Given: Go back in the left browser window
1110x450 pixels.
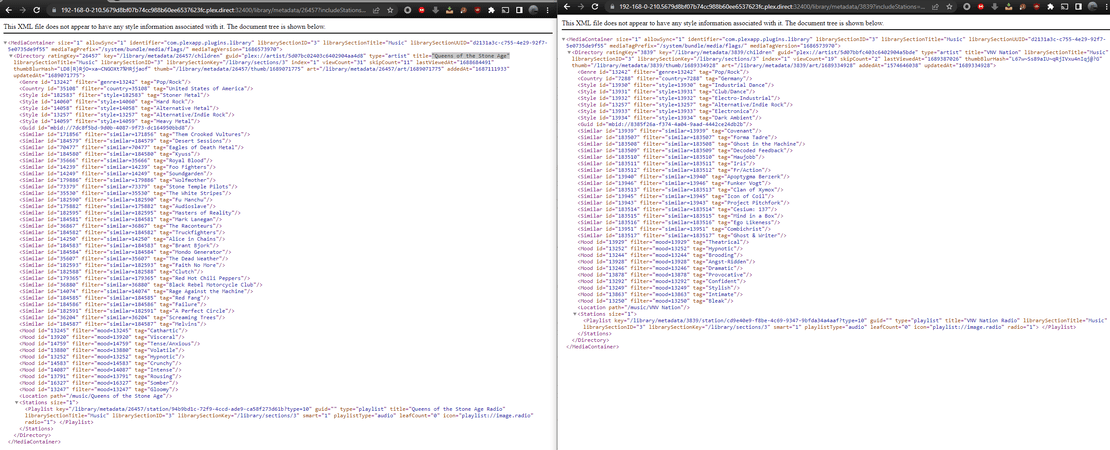Looking at the screenshot, I should [x=8, y=10].
